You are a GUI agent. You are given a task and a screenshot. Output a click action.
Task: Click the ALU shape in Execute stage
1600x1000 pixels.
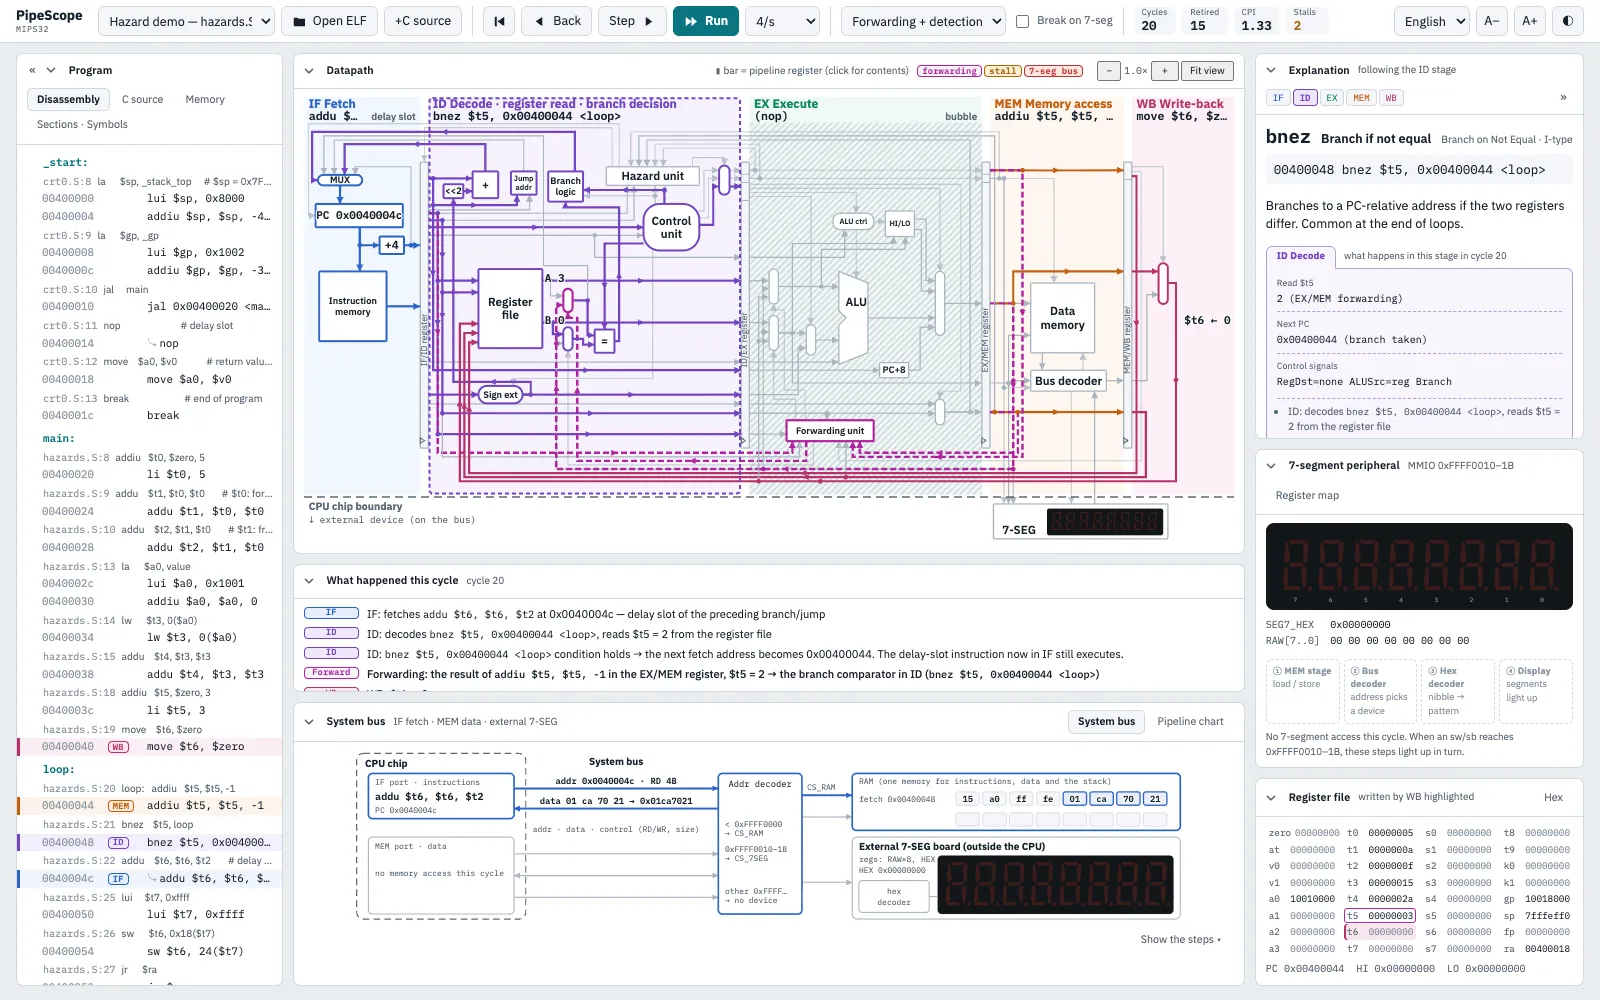coord(854,316)
